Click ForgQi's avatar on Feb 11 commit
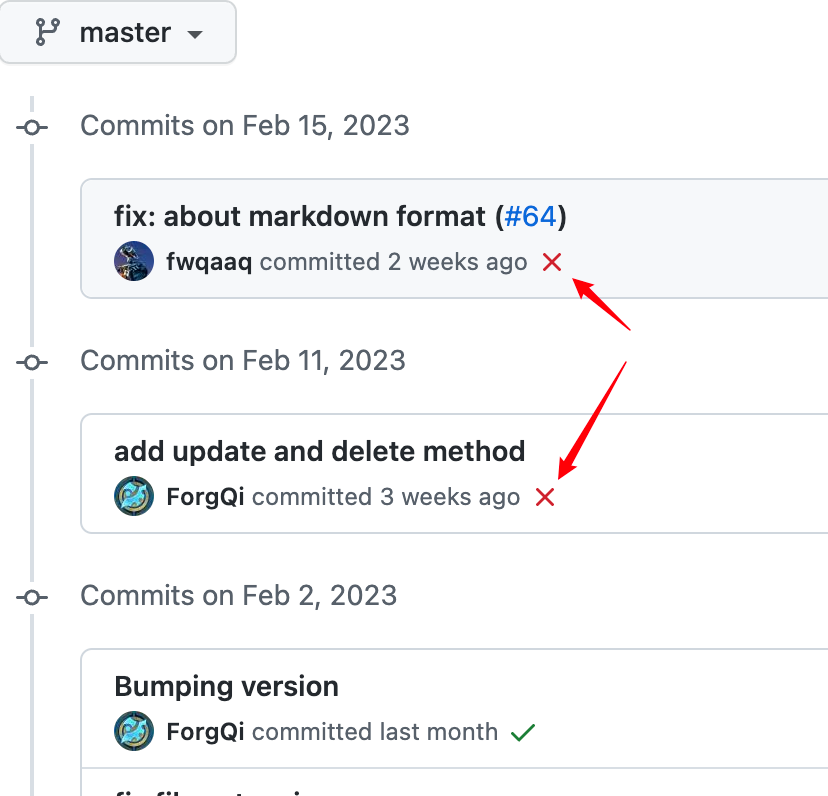 (134, 496)
